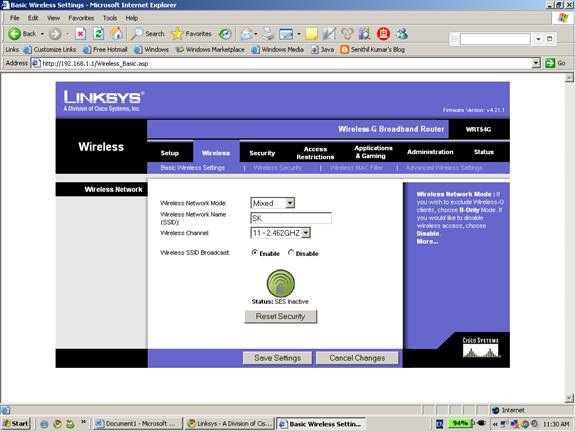Viewport: 575px width, 432px height.
Task: Open Mail icon dropdown arrow
Action: coord(256,34)
